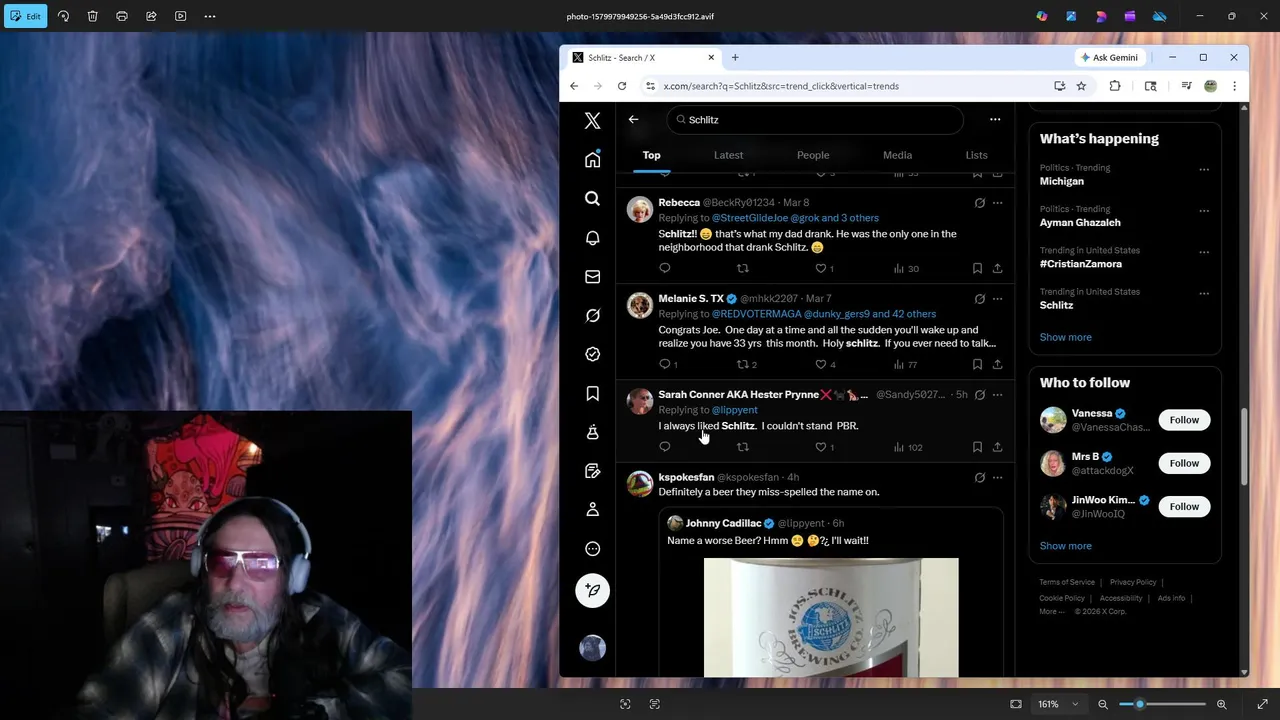Screen dimensions: 1280x720
Task: Toggle fit to window in Photos
Action: (x=1016, y=704)
